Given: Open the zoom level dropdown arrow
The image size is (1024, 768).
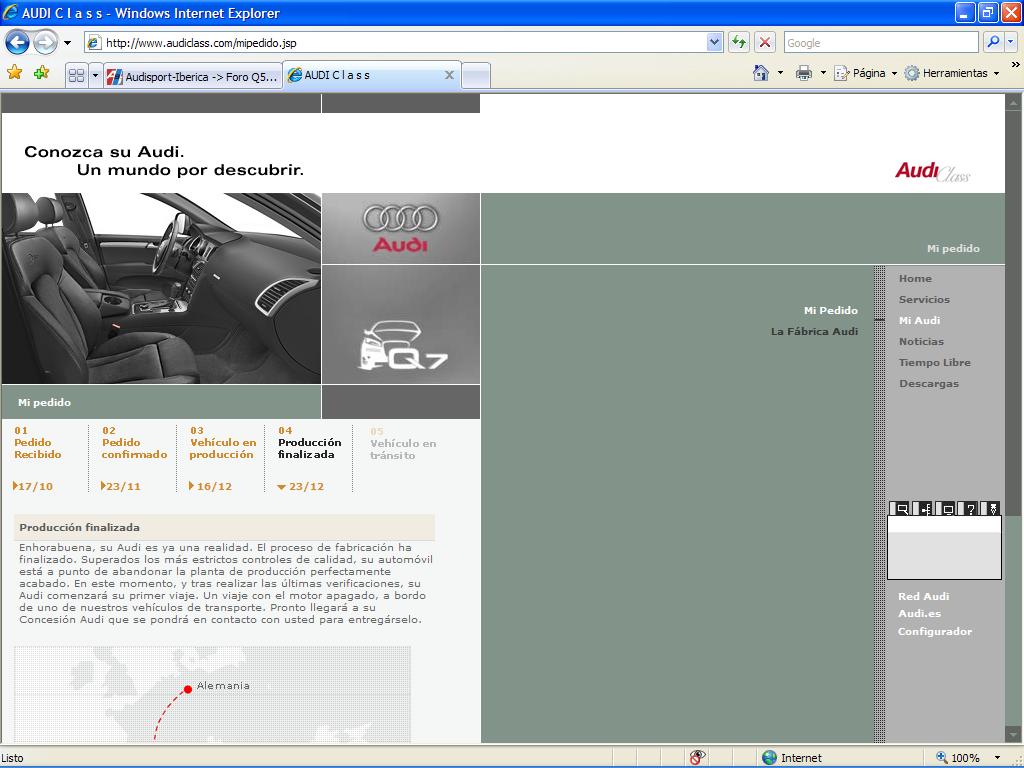Looking at the screenshot, I should pyautogui.click(x=997, y=758).
